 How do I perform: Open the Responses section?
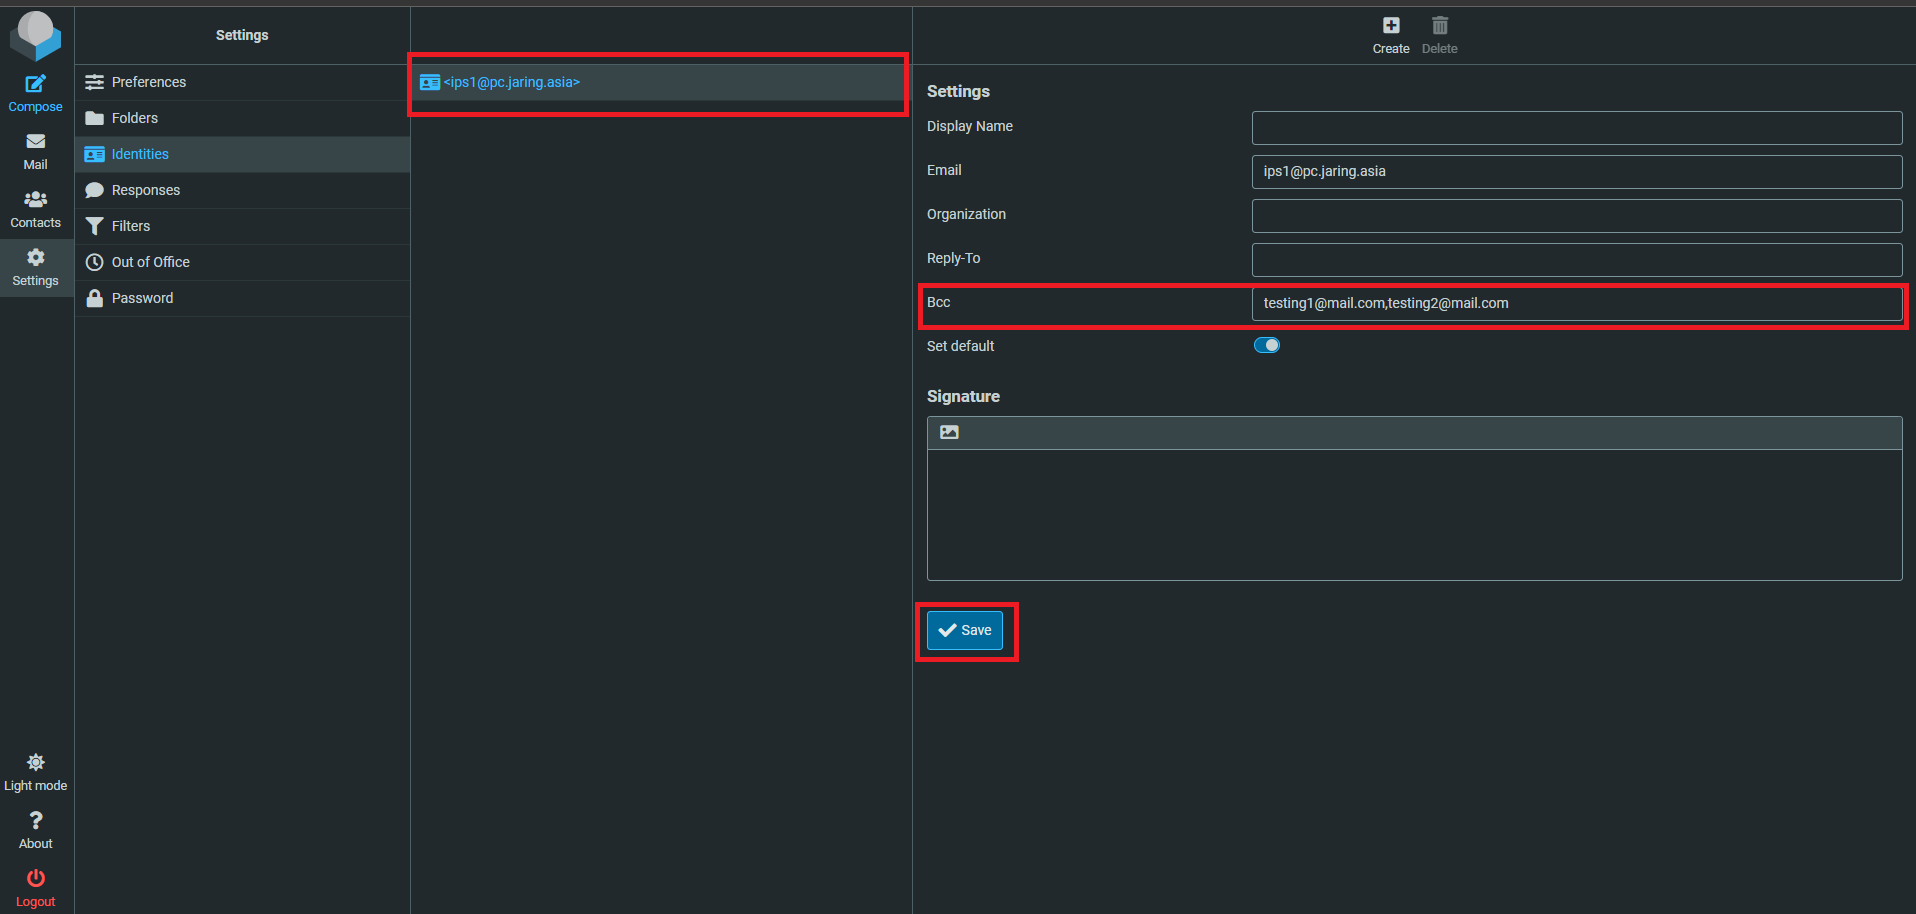tap(145, 190)
